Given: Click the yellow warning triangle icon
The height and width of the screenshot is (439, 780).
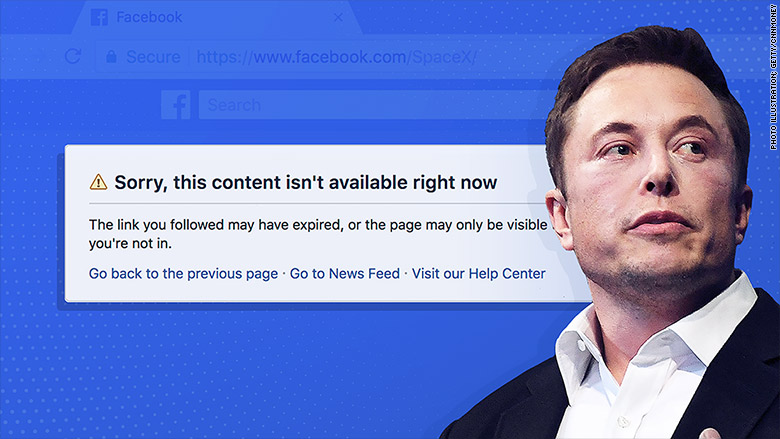Looking at the screenshot, I should click(x=98, y=182).
